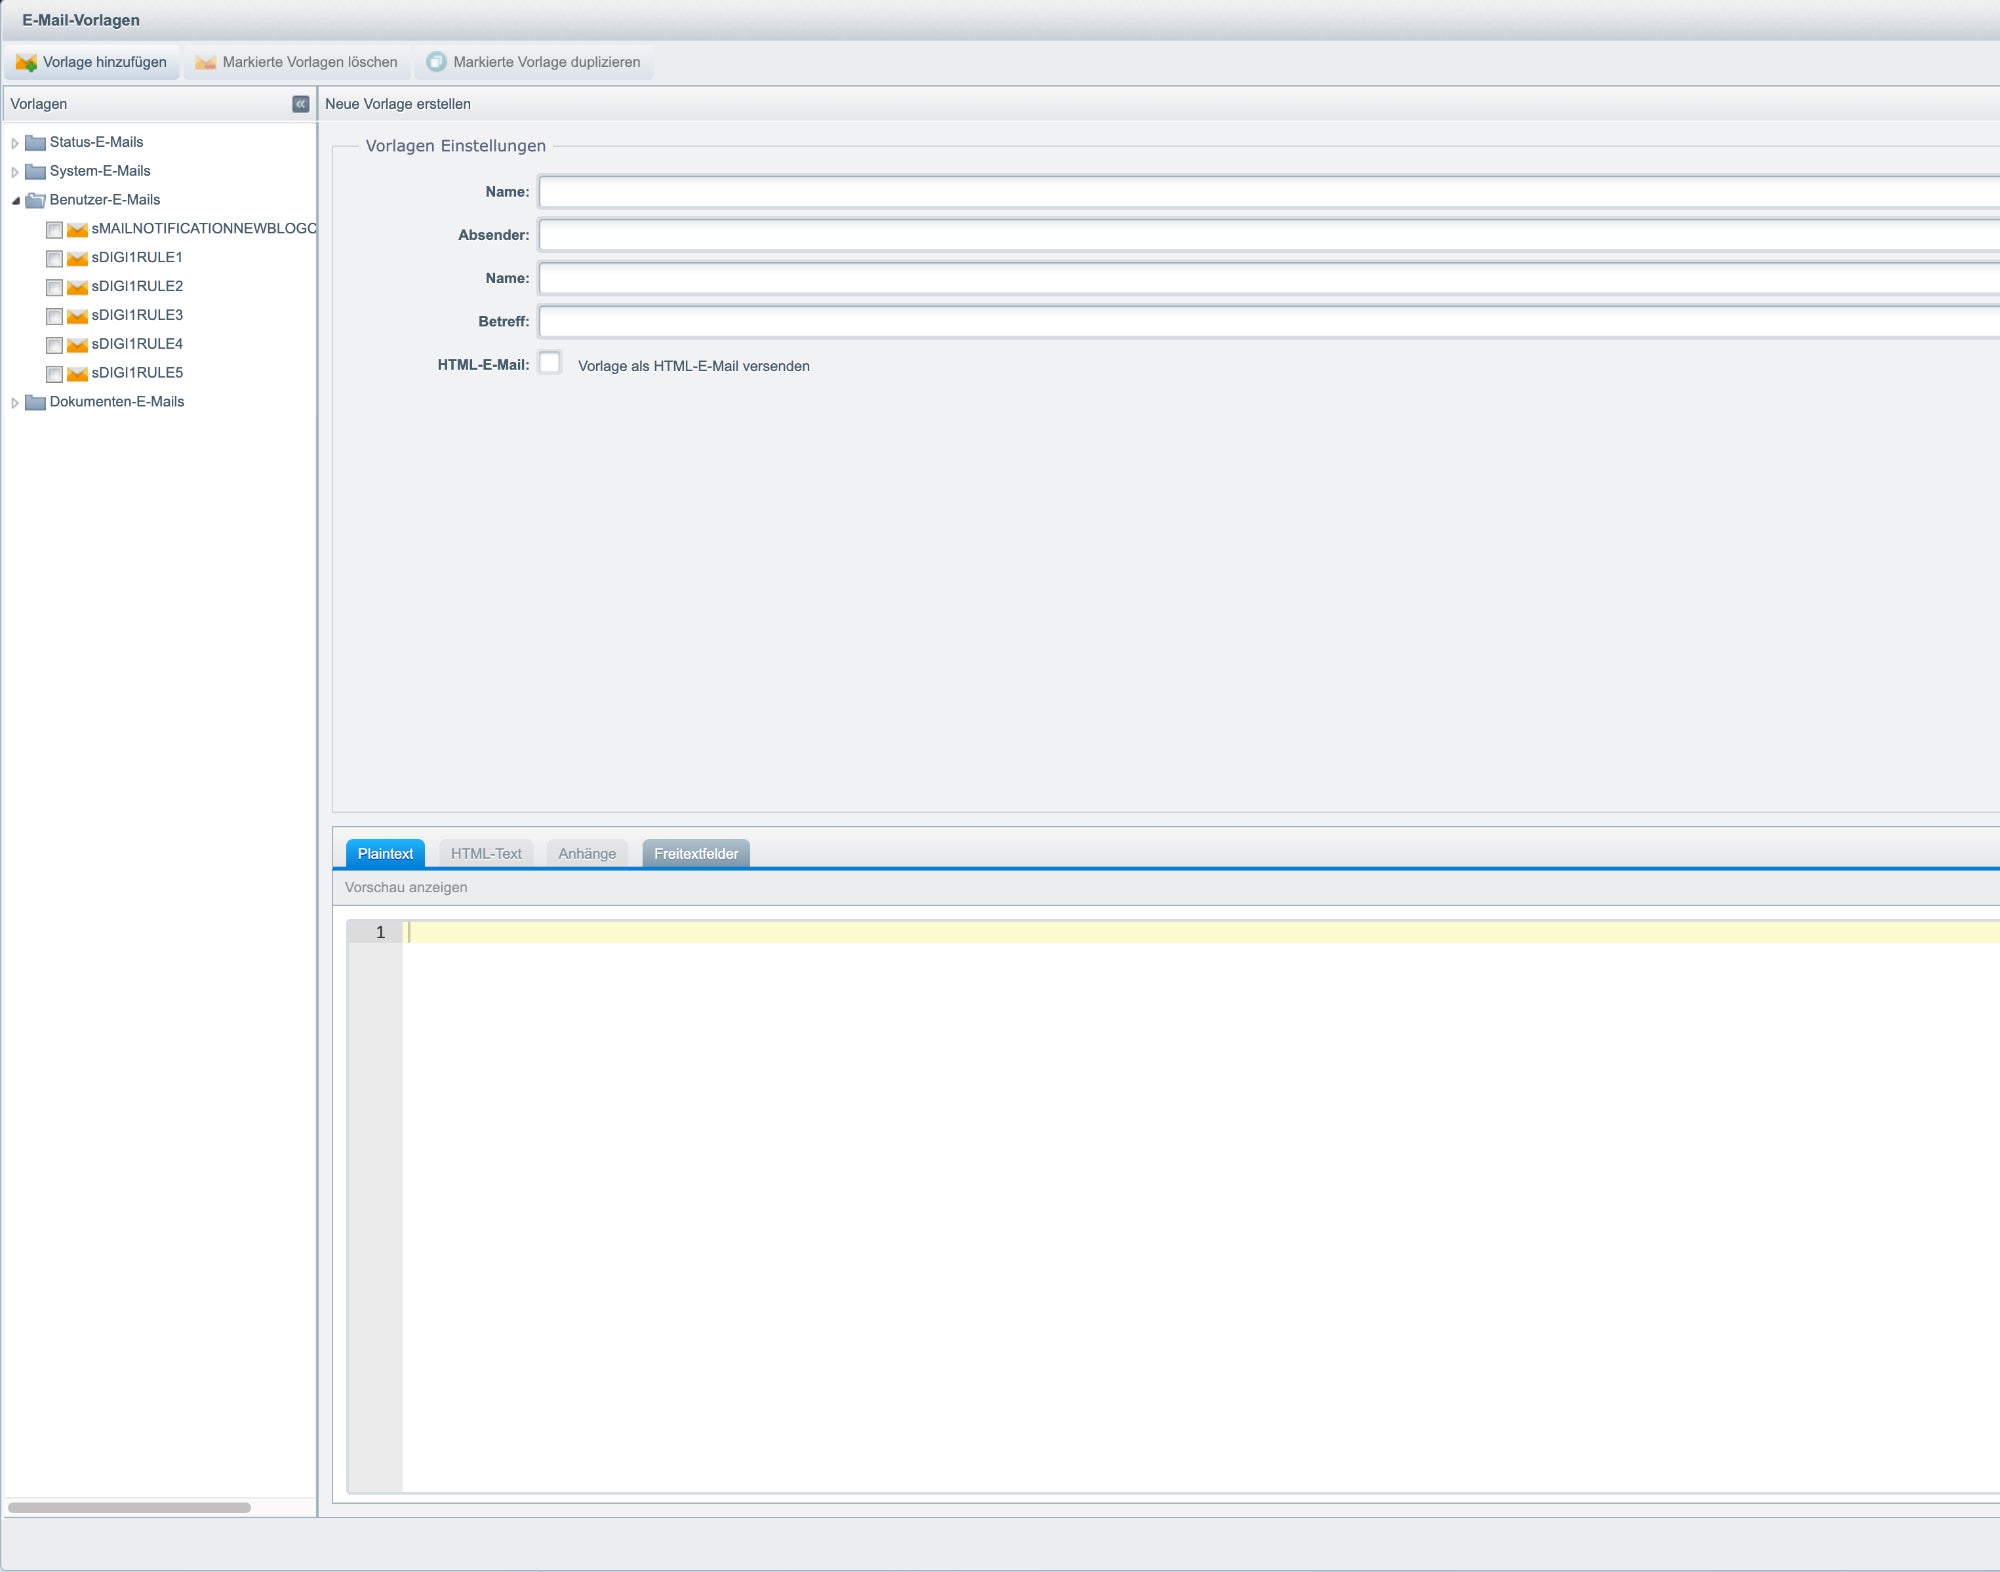Click line 1 in the plaintext editor
This screenshot has width=2000, height=1572.
click(1201, 932)
